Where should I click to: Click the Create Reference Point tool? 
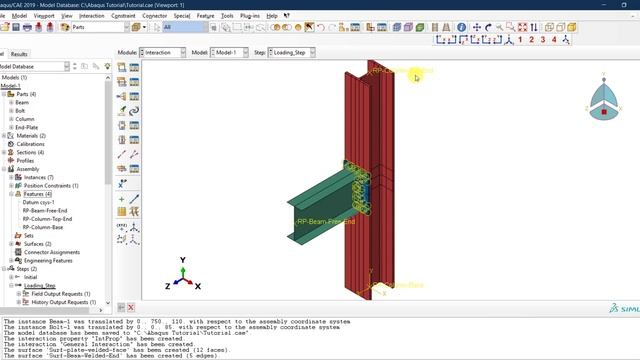(x=122, y=184)
